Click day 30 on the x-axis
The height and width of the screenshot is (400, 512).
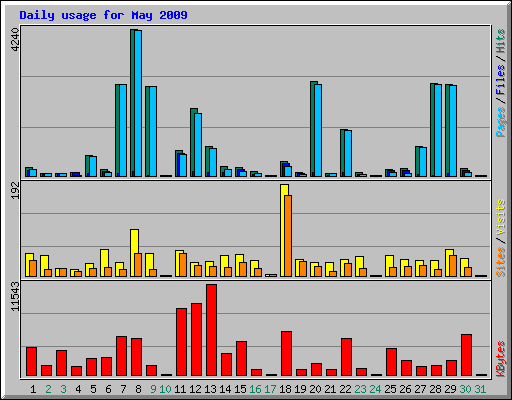click(465, 389)
